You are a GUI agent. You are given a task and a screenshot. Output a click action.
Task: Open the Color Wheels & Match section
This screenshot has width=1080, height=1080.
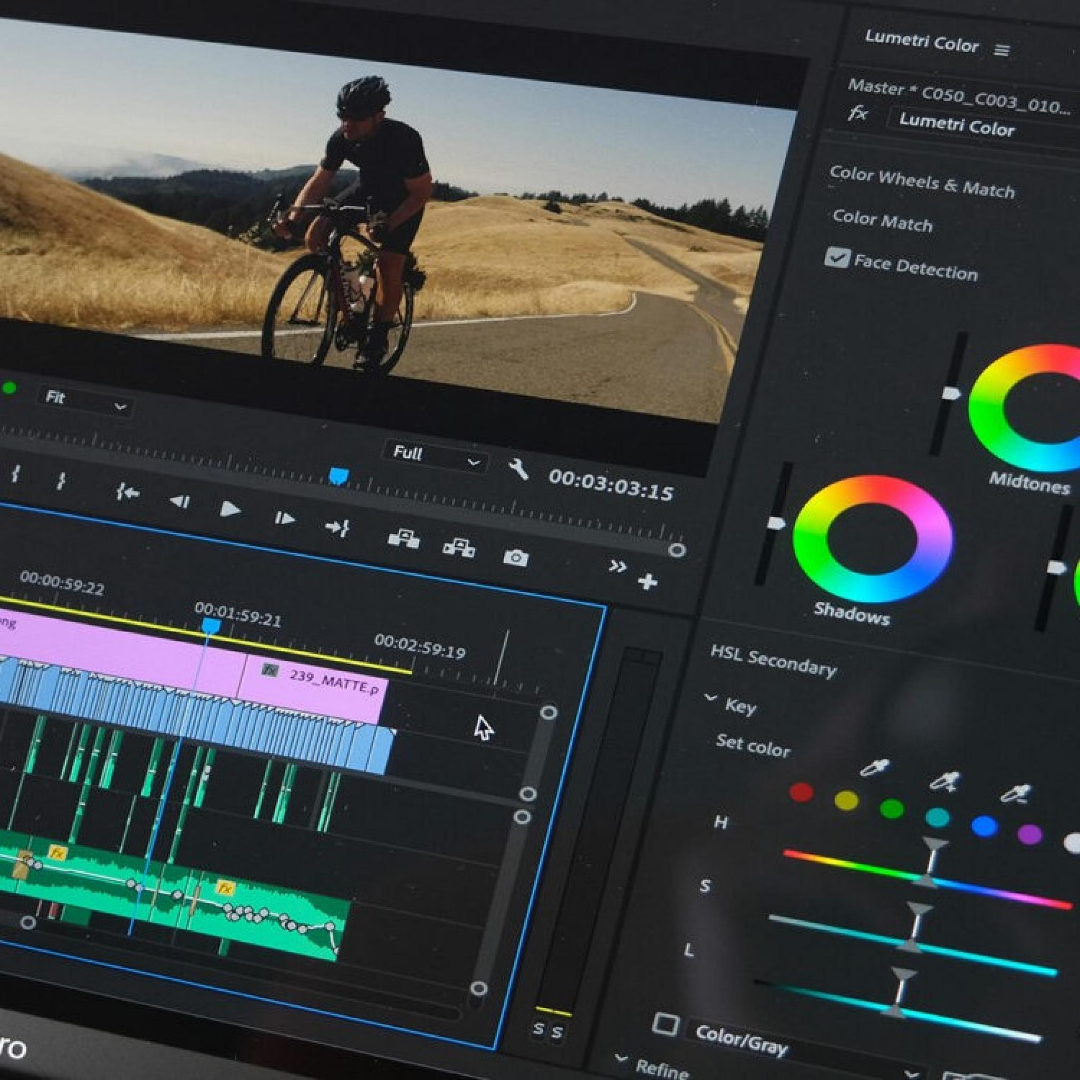coord(922,181)
